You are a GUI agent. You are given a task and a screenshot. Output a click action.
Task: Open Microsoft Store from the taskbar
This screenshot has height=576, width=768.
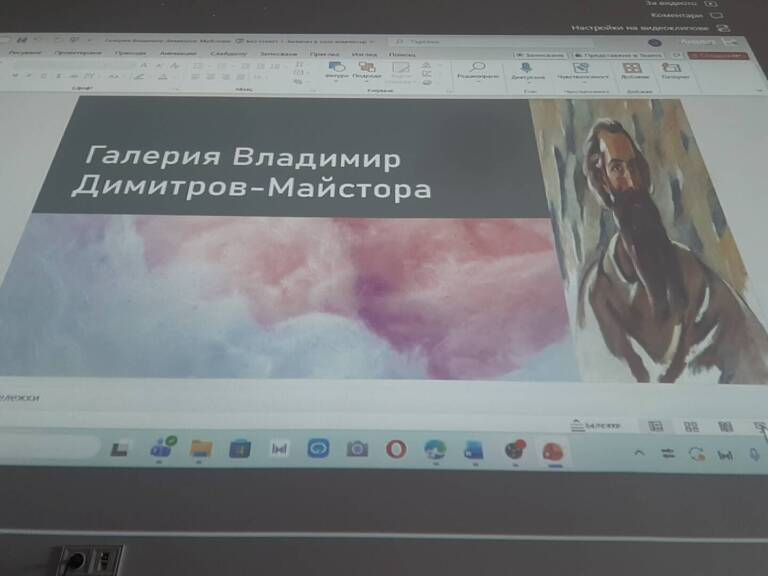pyautogui.click(x=240, y=449)
